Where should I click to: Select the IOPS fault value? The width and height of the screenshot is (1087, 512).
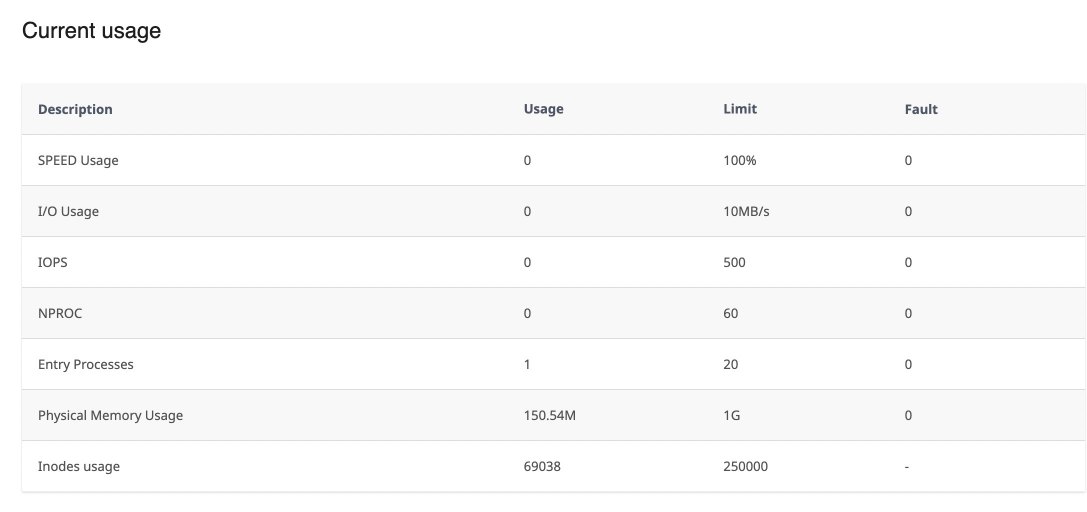tap(908, 263)
